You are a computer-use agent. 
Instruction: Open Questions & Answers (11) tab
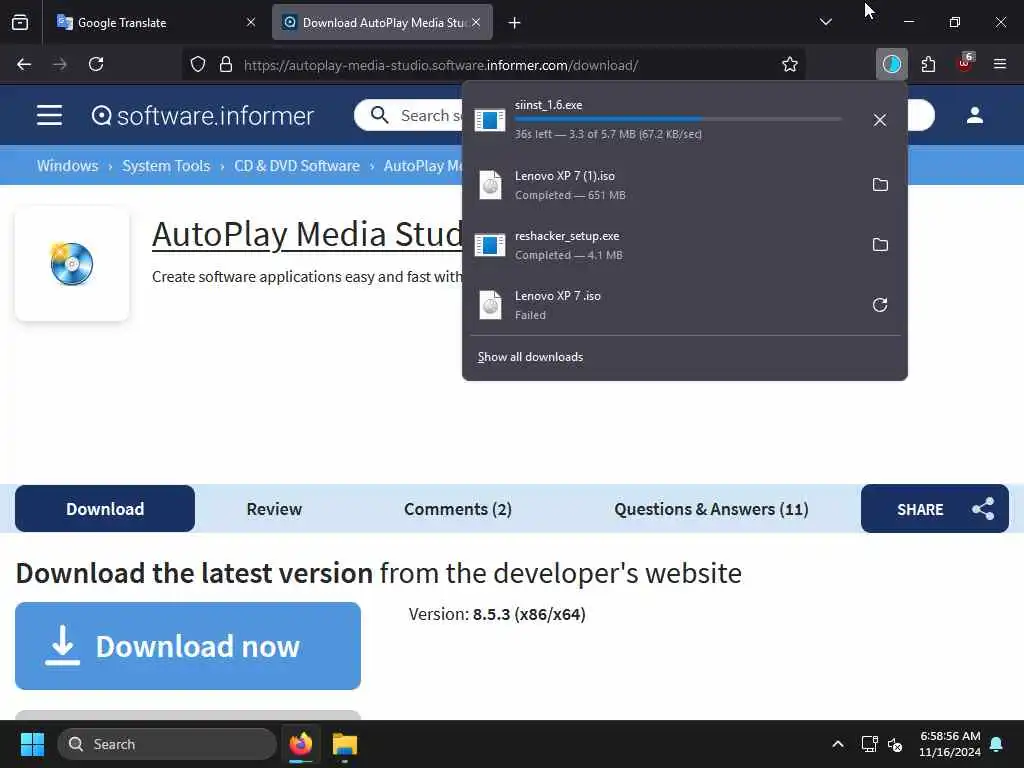[711, 509]
